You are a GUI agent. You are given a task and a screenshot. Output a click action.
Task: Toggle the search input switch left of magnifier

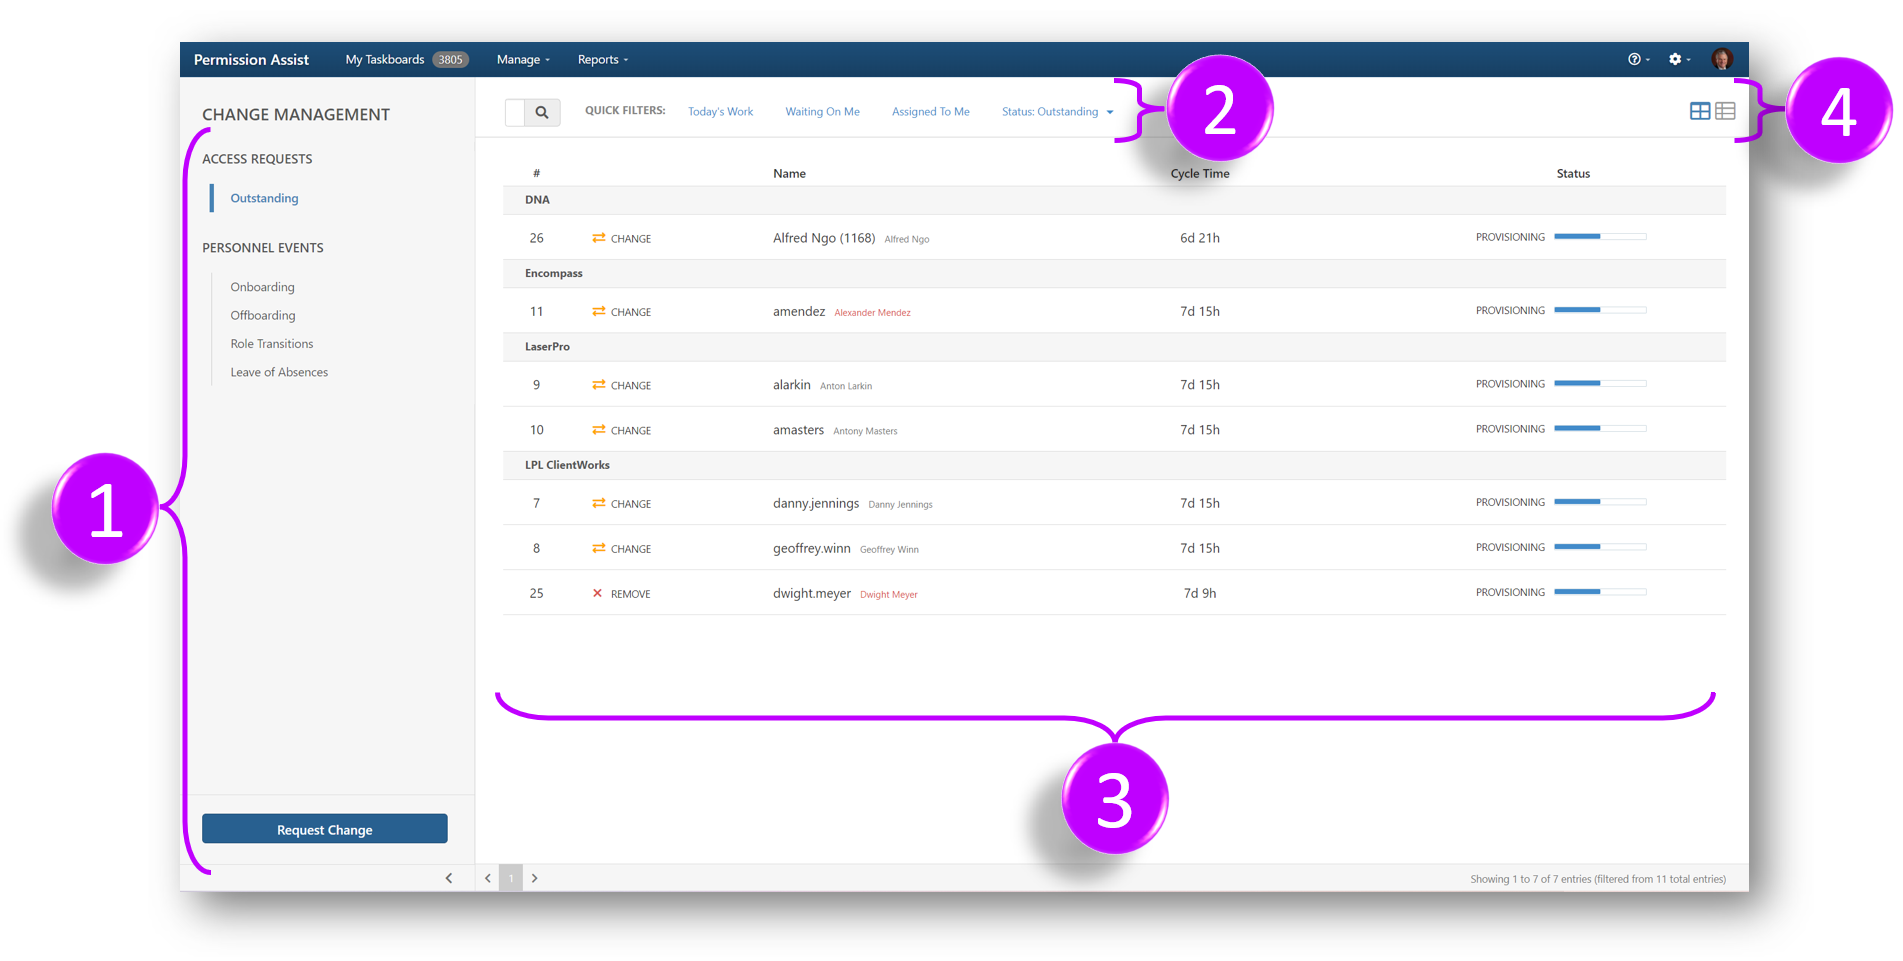point(515,112)
